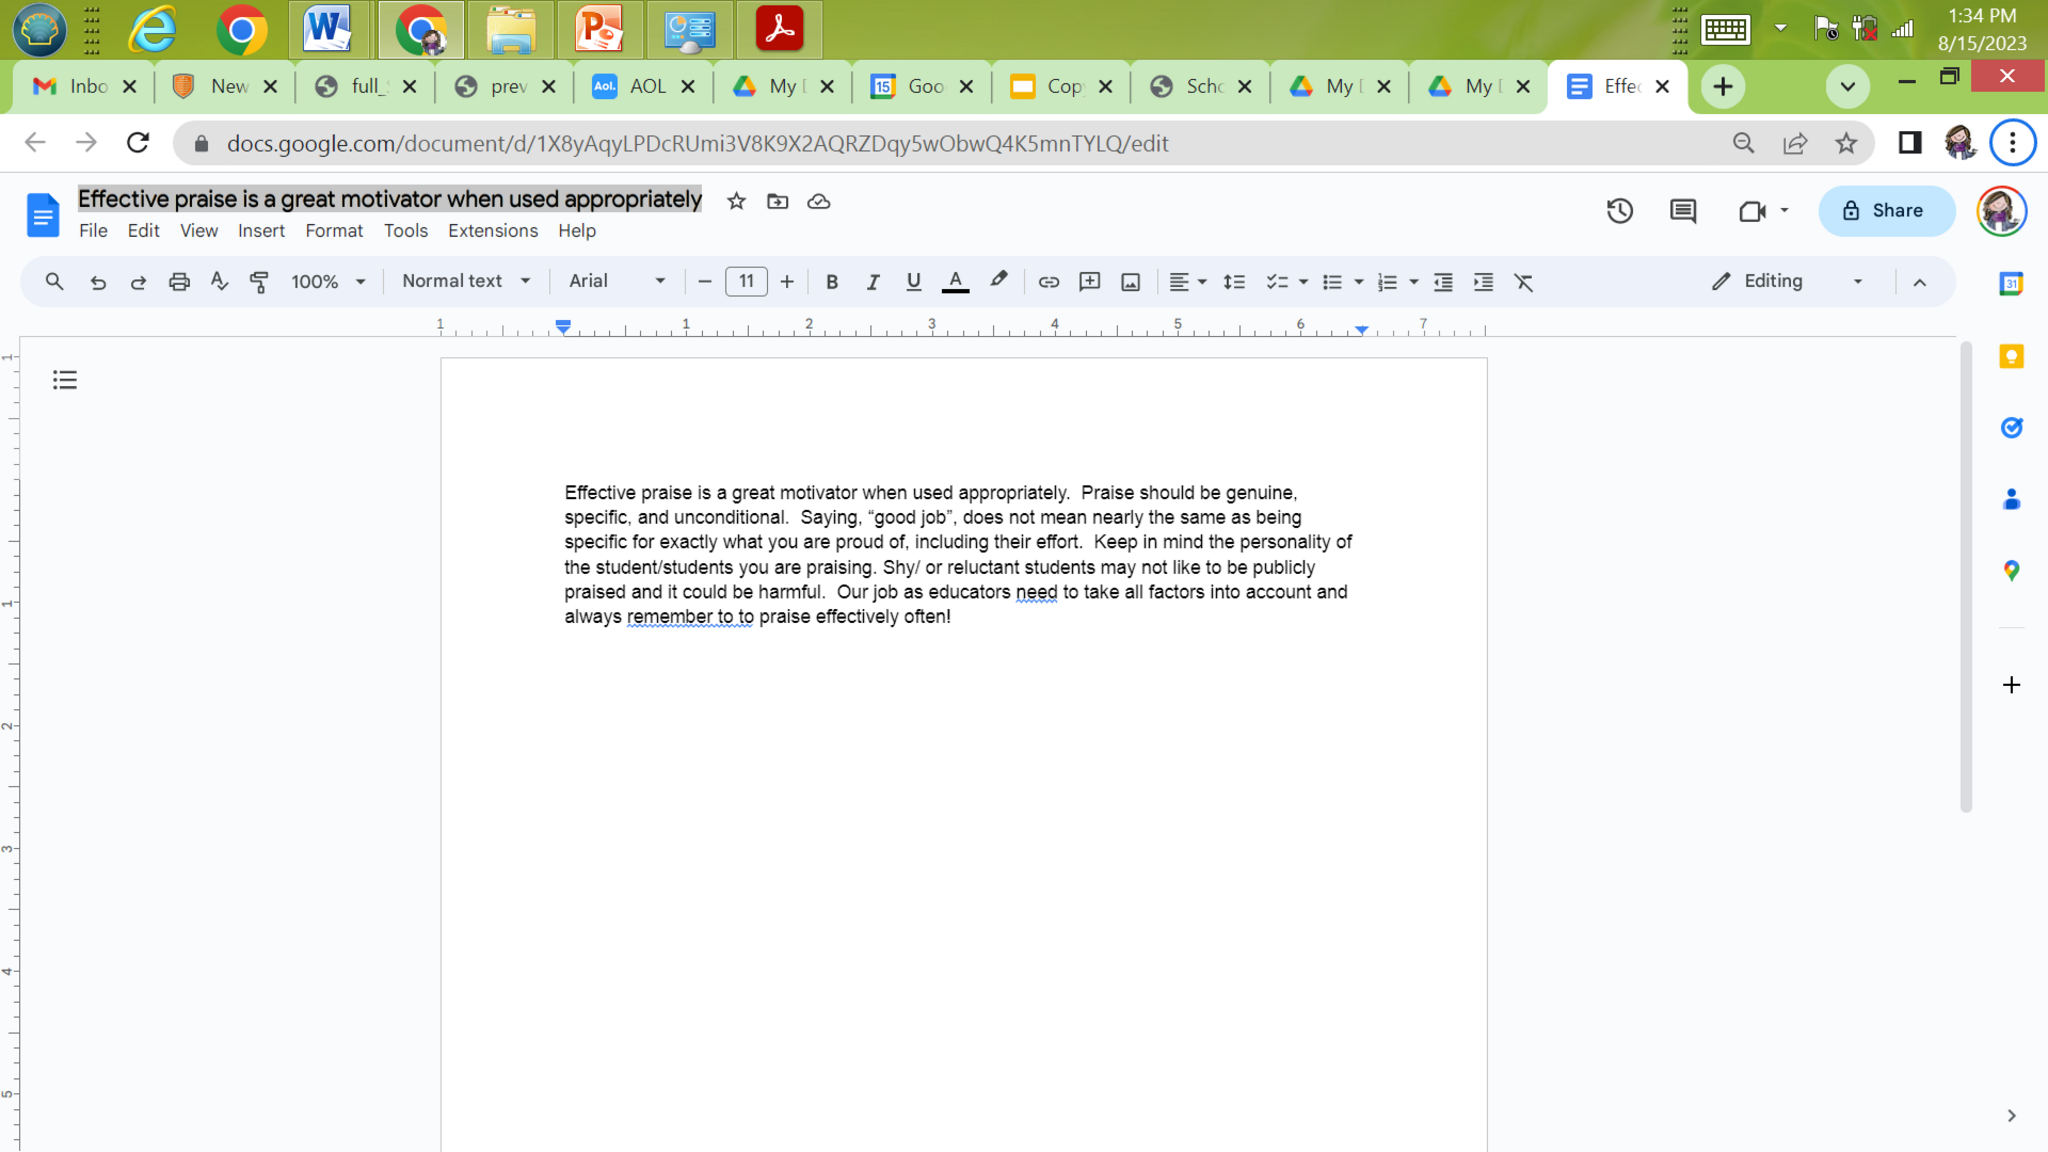Open the Format menu
The width and height of the screenshot is (2048, 1152).
point(333,230)
